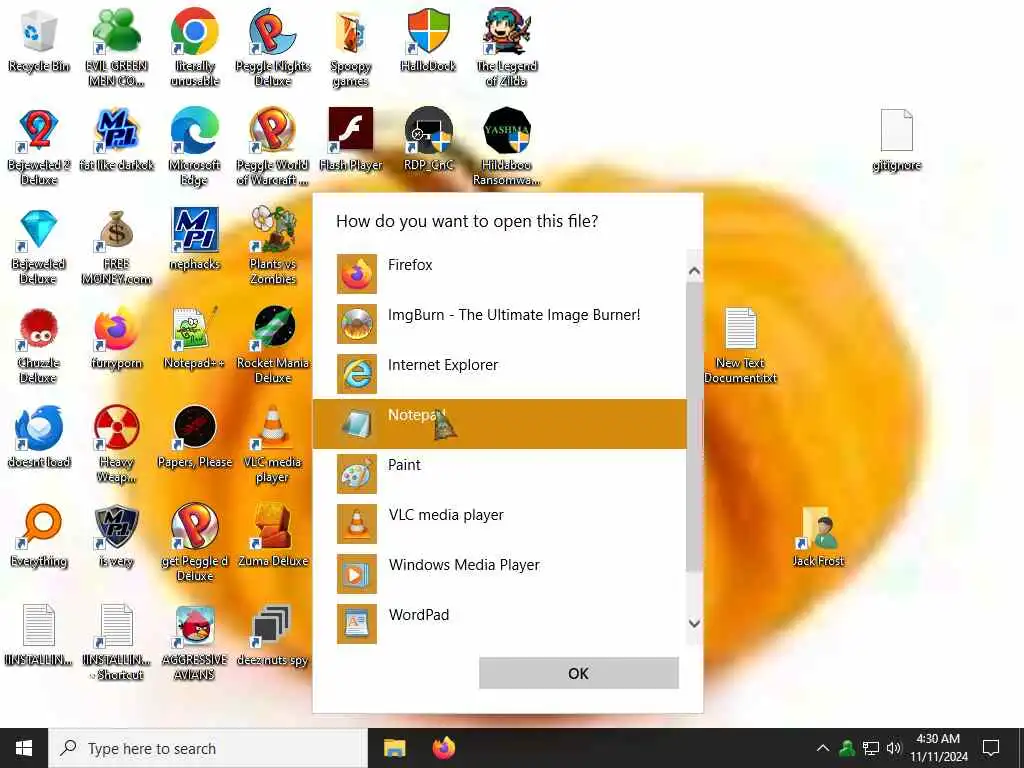The width and height of the screenshot is (1024, 768).
Task: Open the Windows Start menu
Action: click(x=24, y=748)
